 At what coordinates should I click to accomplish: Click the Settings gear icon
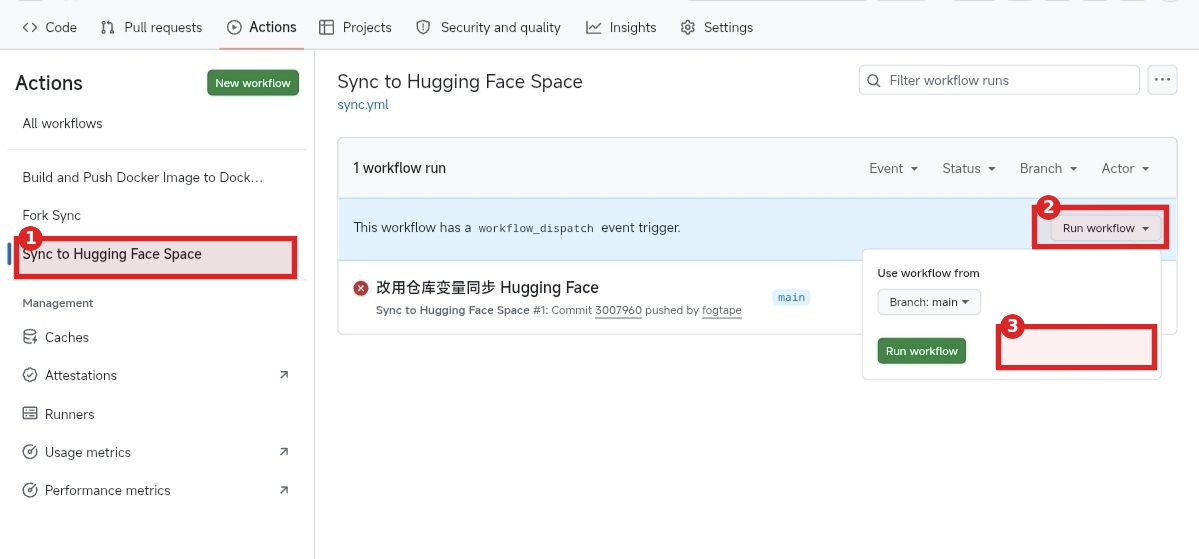tap(687, 28)
